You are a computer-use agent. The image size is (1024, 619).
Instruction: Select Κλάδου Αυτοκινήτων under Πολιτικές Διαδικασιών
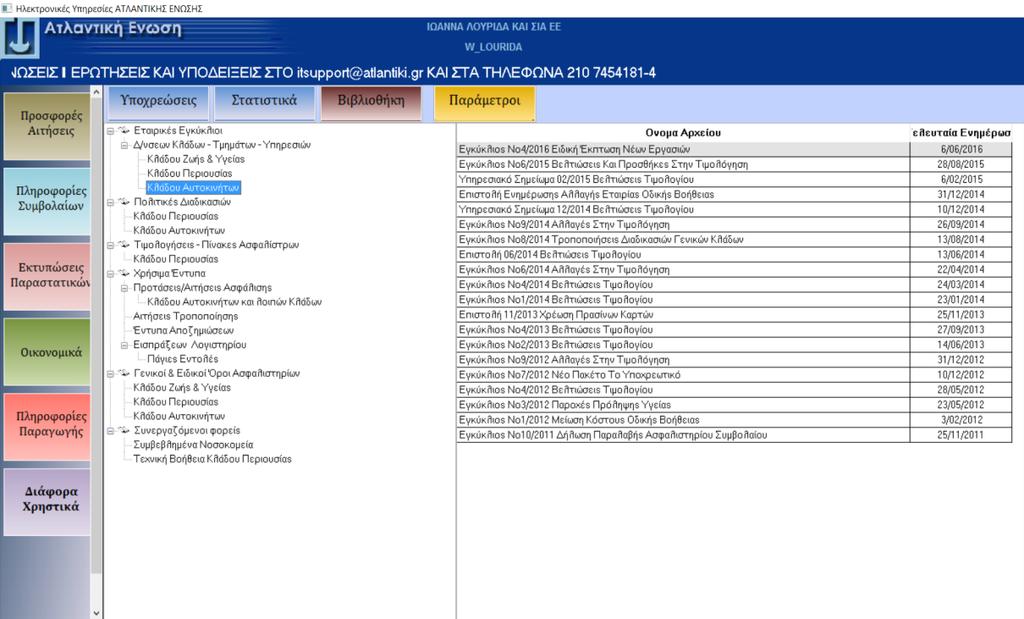click(179, 231)
